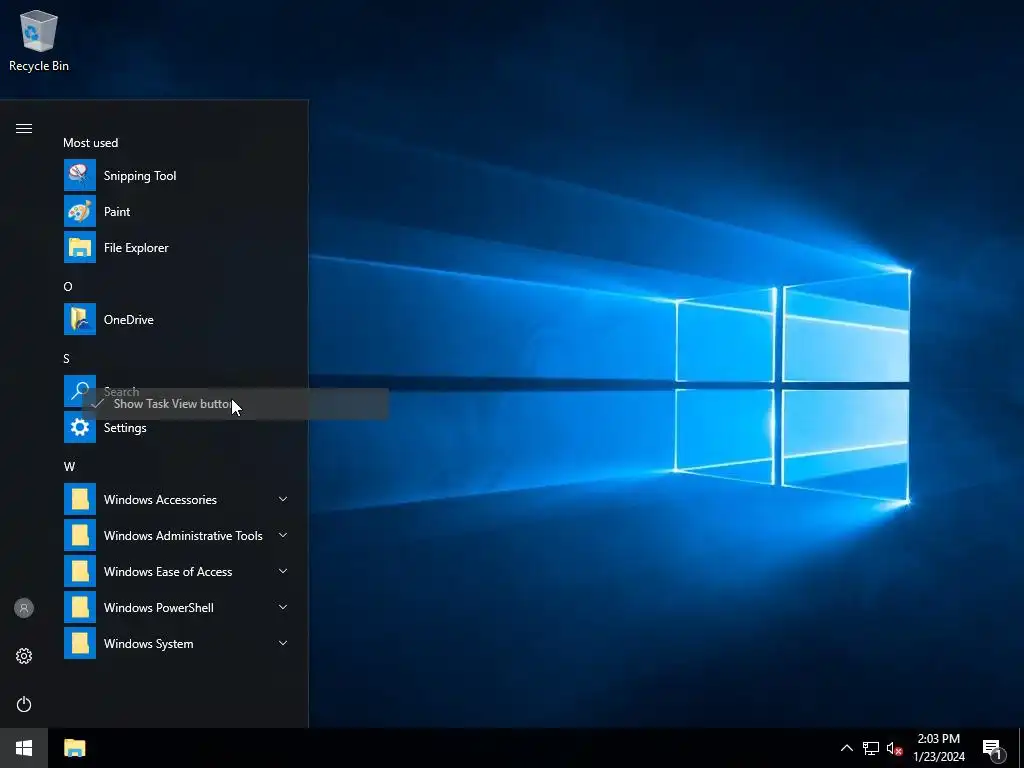Open Paint from the Start menu
This screenshot has width=1024, height=768.
click(176, 212)
